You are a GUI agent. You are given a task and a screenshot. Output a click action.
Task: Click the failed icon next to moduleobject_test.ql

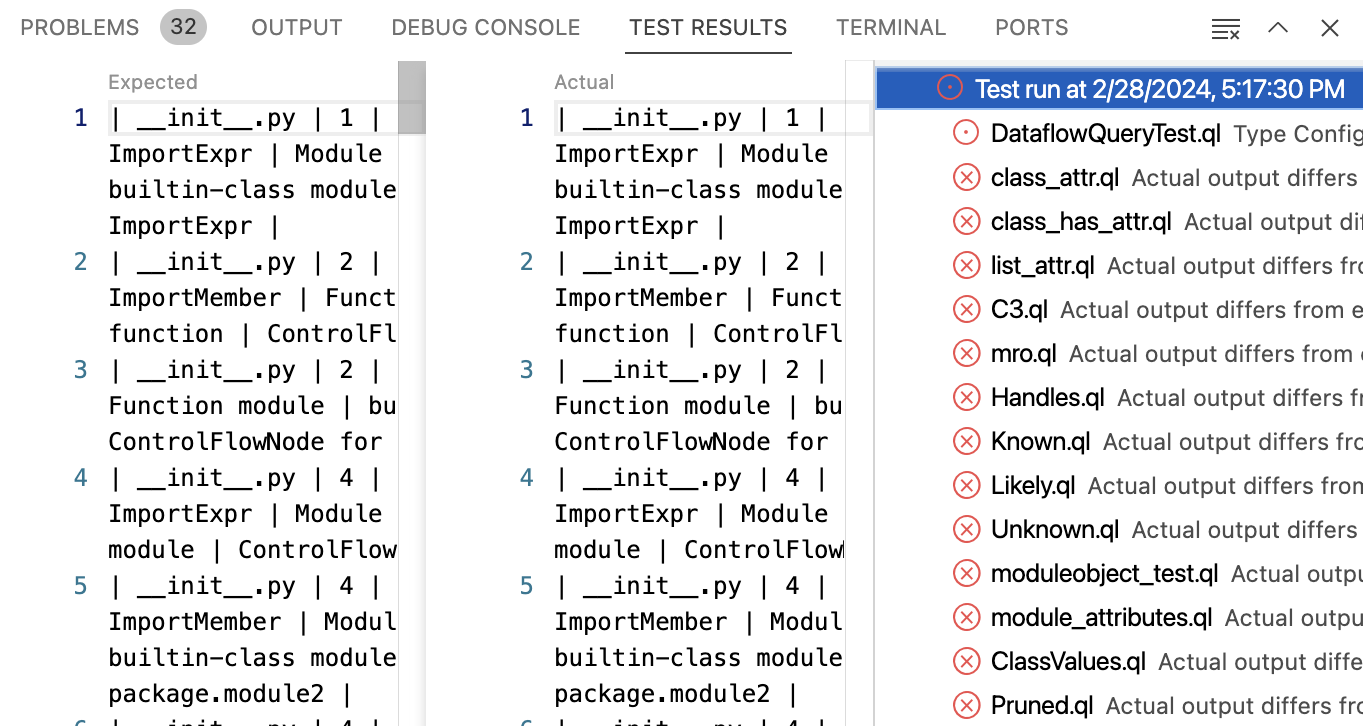pyautogui.click(x=966, y=573)
